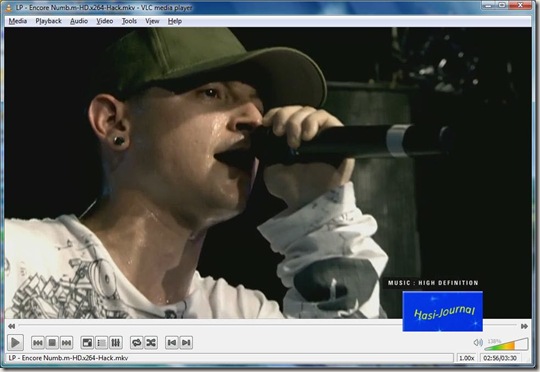The image size is (540, 372).
Task: Skip to previous media in playlist
Action: (38, 343)
